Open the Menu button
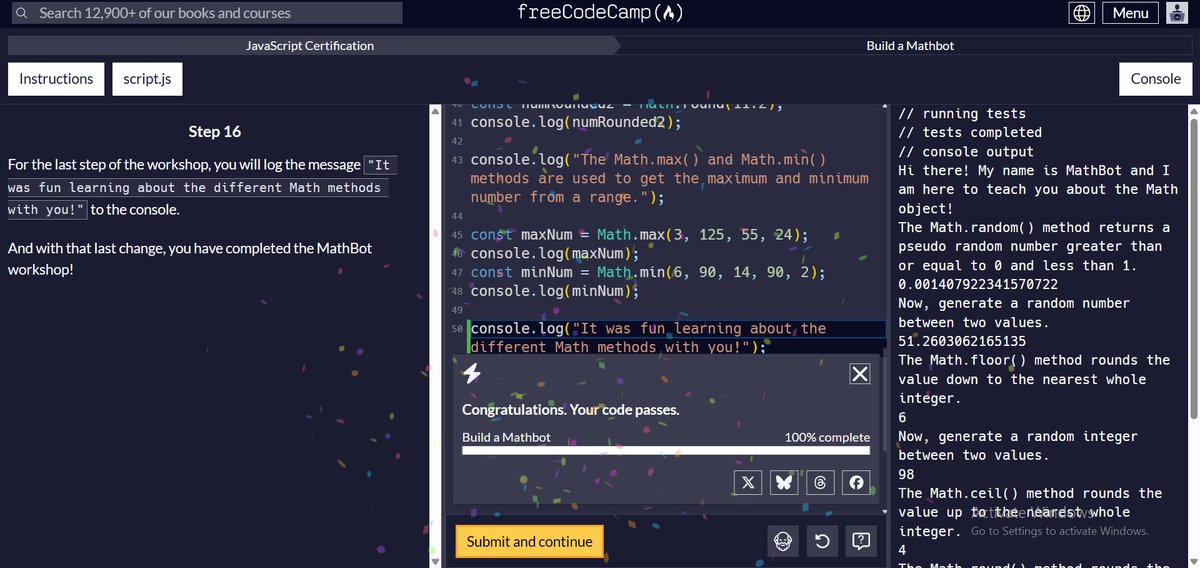Image resolution: width=1200 pixels, height=568 pixels. pyautogui.click(x=1130, y=13)
